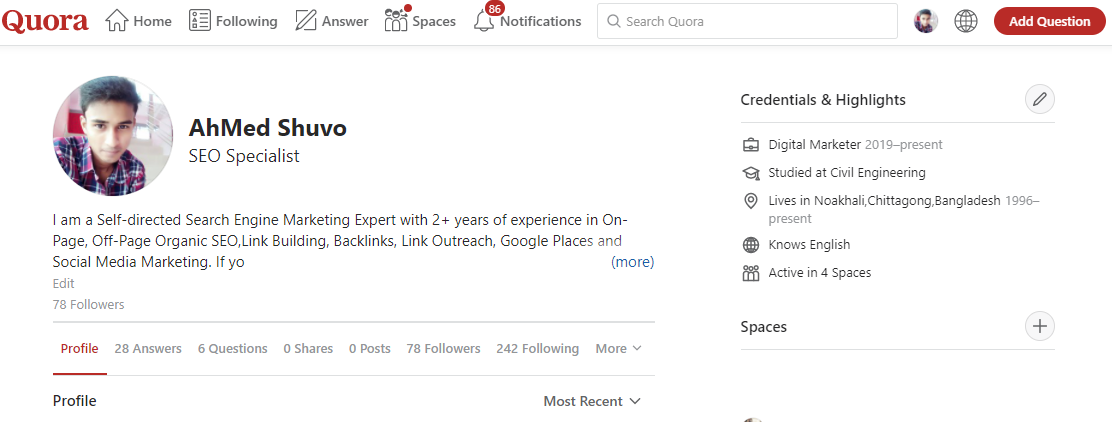The height and width of the screenshot is (422, 1112).
Task: Open the account avatar menu
Action: coord(926,21)
